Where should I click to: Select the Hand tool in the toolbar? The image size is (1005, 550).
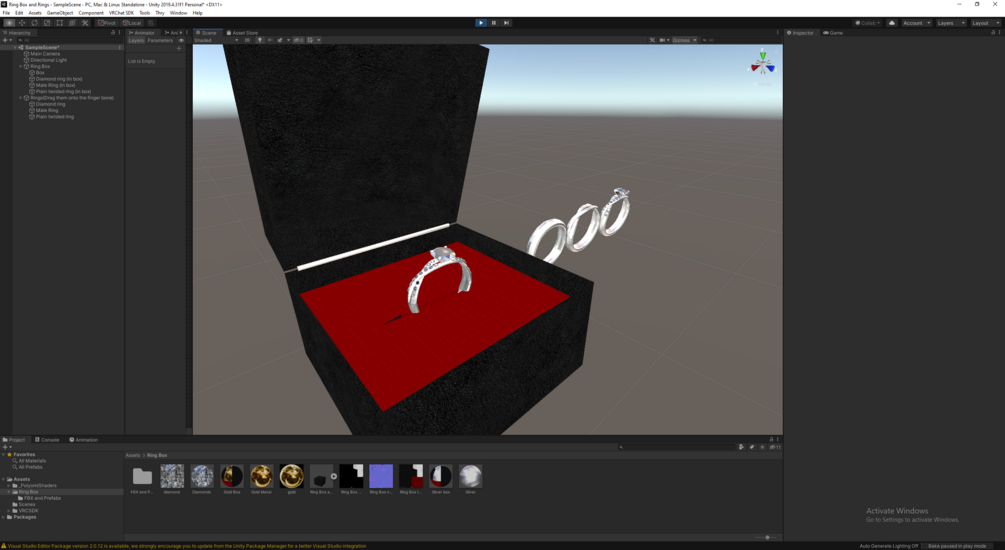[9, 22]
